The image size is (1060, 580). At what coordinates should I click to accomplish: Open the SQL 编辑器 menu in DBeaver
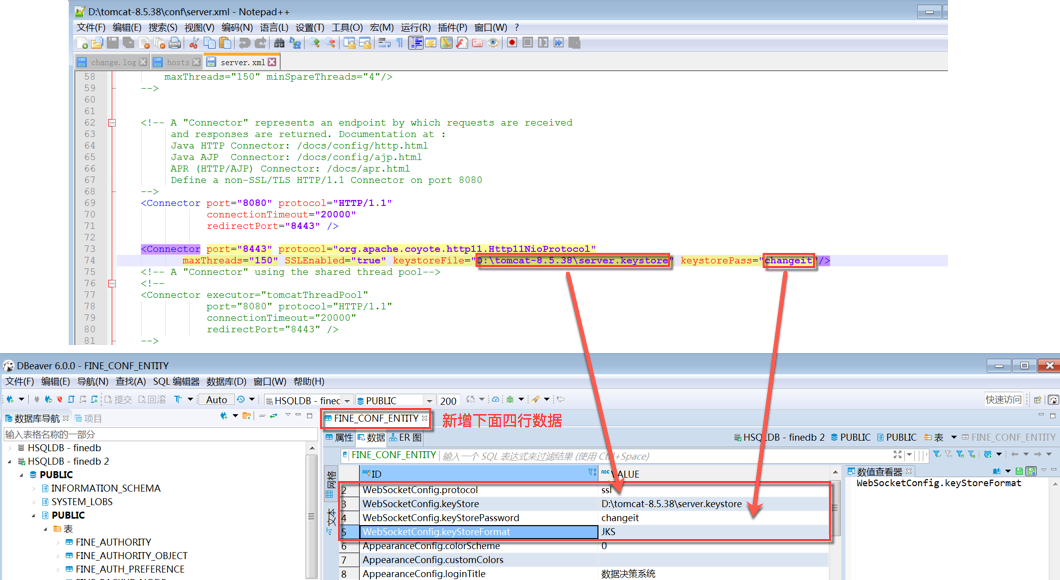click(x=176, y=381)
